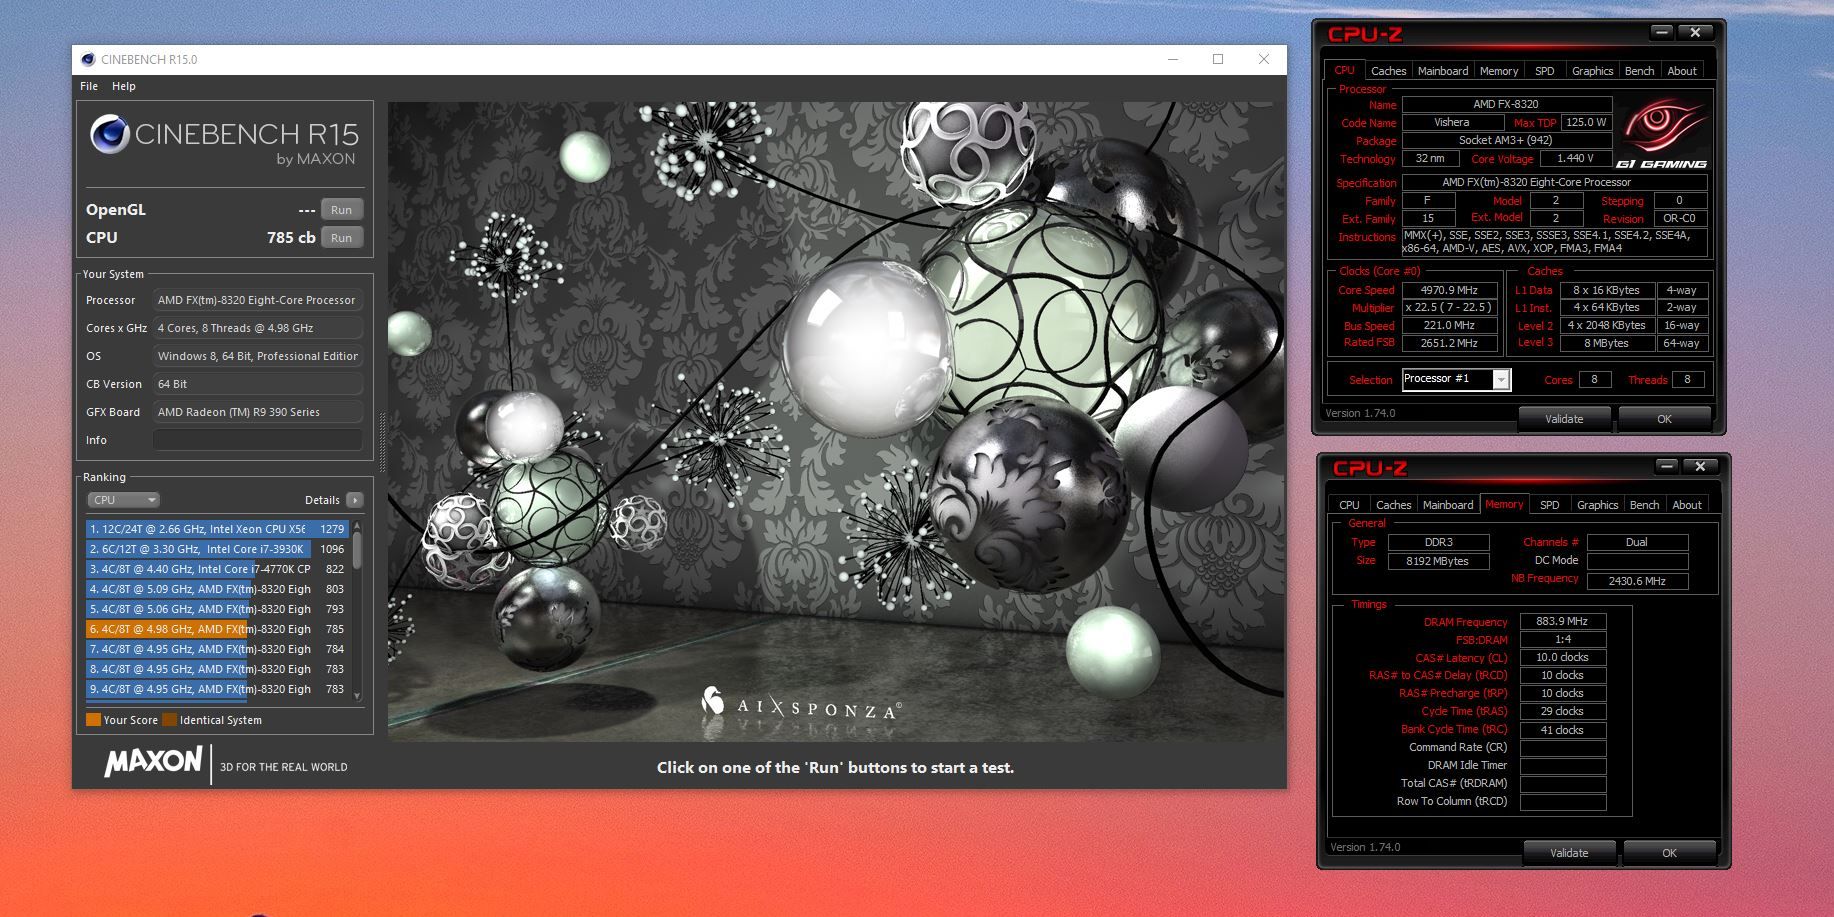1834x917 pixels.
Task: Click the Identical System brown color swatch
Action: coord(169,719)
